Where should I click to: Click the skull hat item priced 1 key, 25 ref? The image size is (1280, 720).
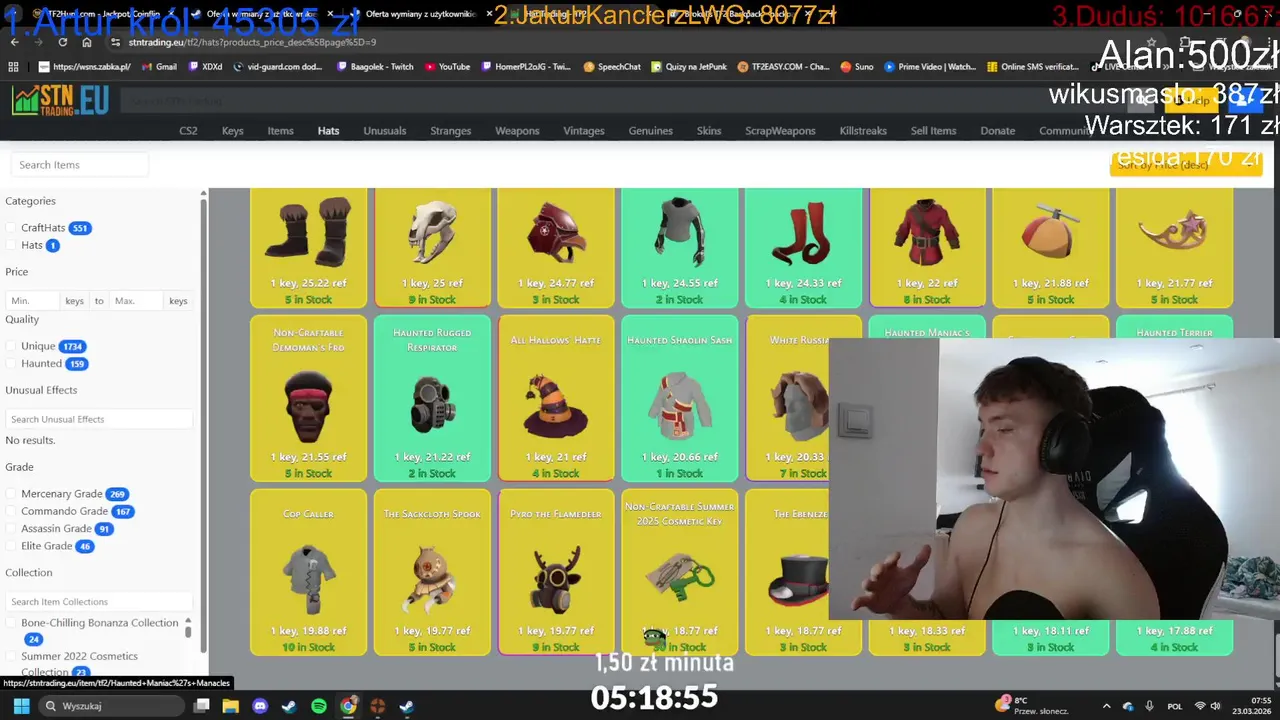coord(432,247)
